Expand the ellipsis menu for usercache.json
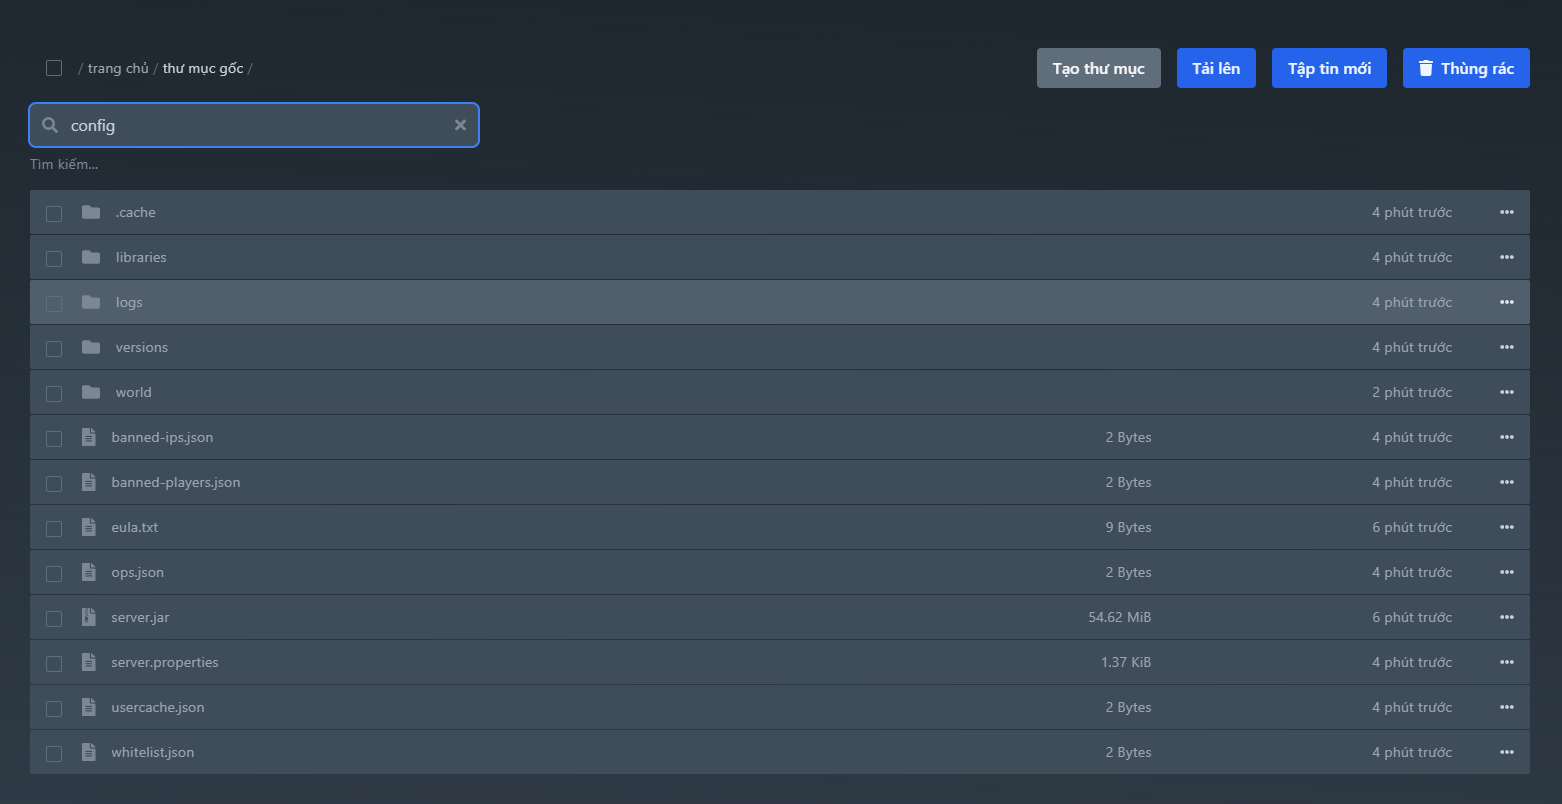The width and height of the screenshot is (1562, 804). 1506,707
